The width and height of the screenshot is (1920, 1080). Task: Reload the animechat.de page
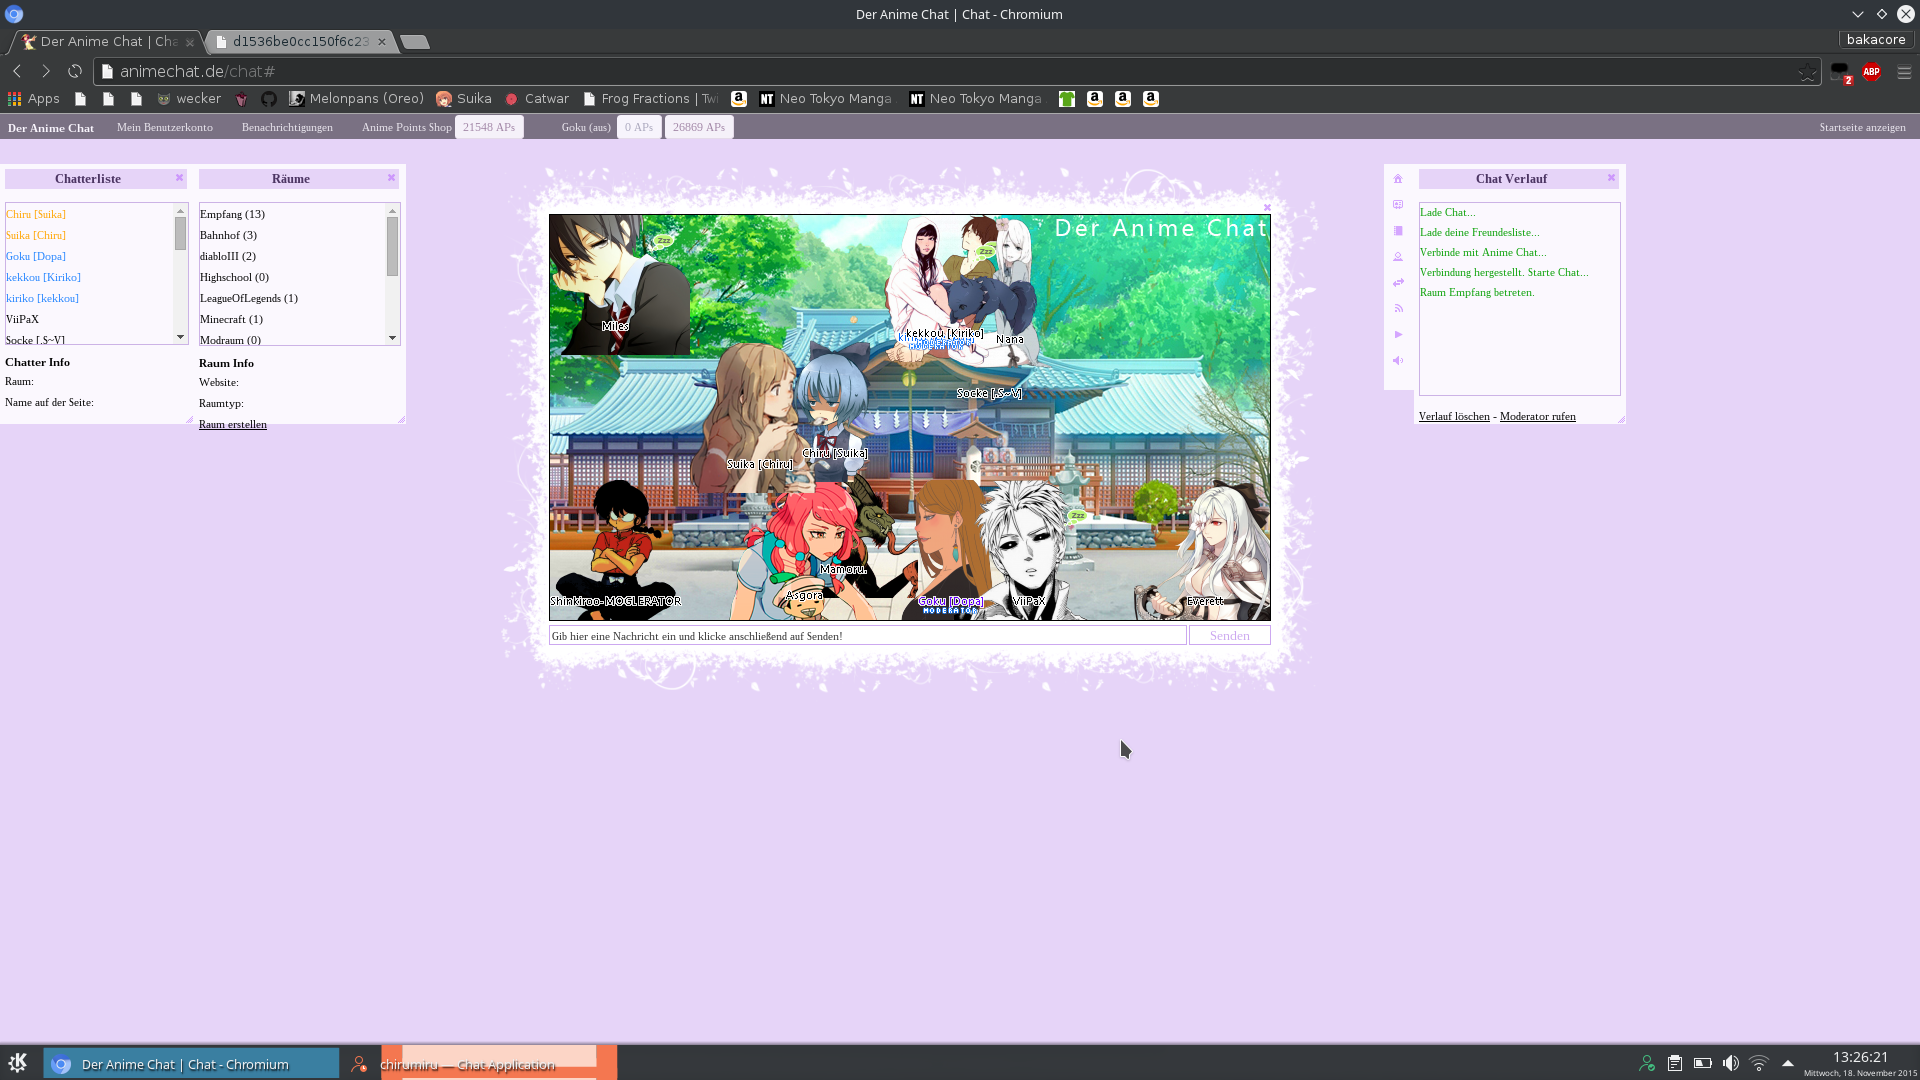point(75,71)
